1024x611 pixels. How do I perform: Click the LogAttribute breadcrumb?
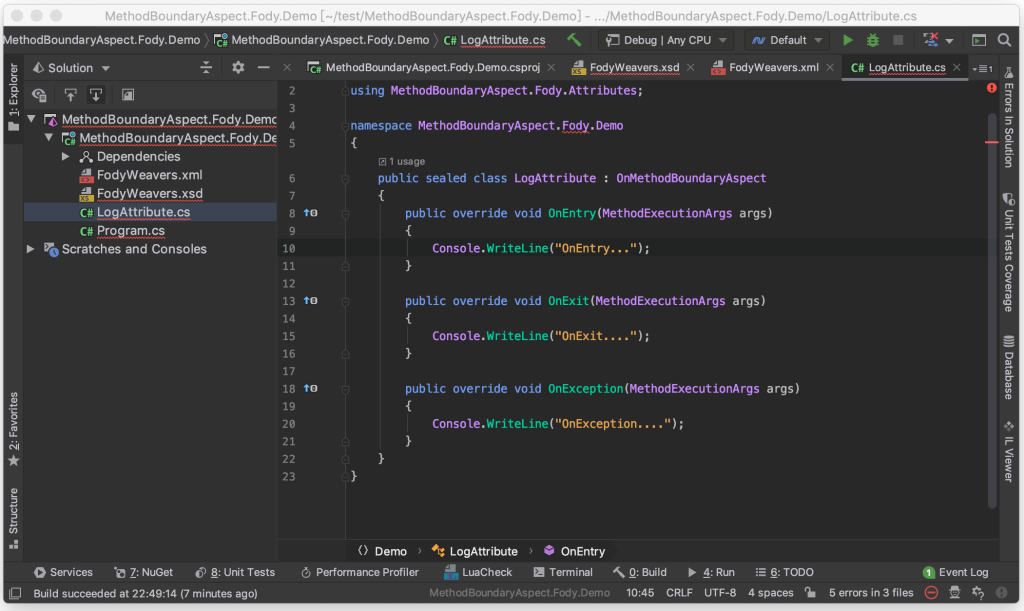(475, 551)
